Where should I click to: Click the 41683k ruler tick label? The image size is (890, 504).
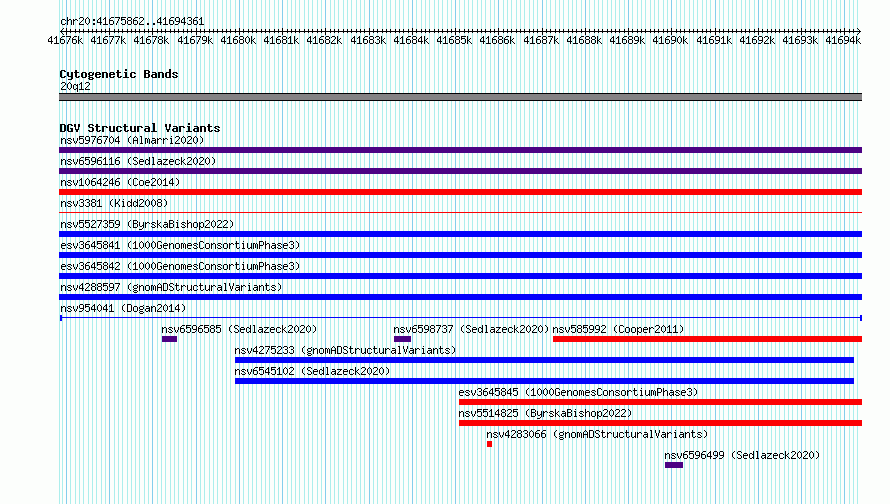[367, 40]
